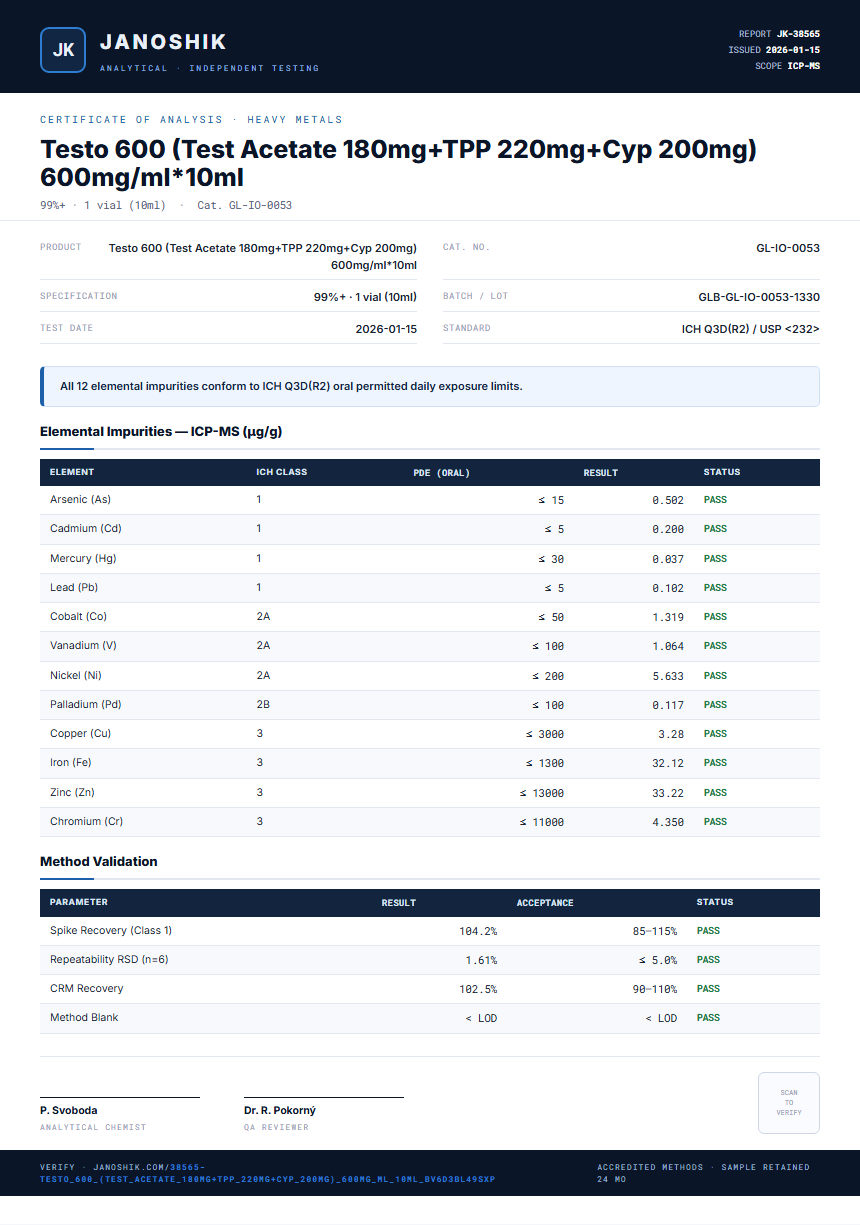Viewport: 860px width, 1225px height.
Task: Click the P. Svoboda signature name
Action: point(69,1110)
